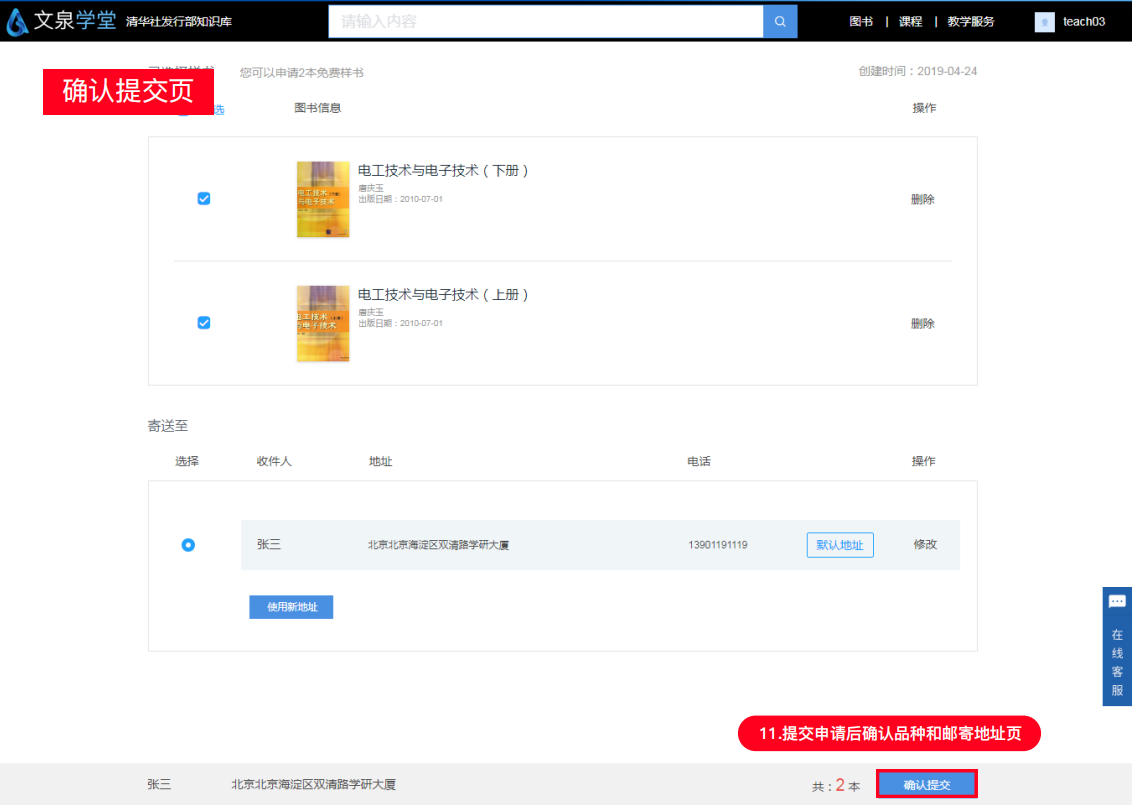Viewport: 1132px width, 805px height.
Task: Click the teach03 username in header
Action: click(x=1083, y=22)
